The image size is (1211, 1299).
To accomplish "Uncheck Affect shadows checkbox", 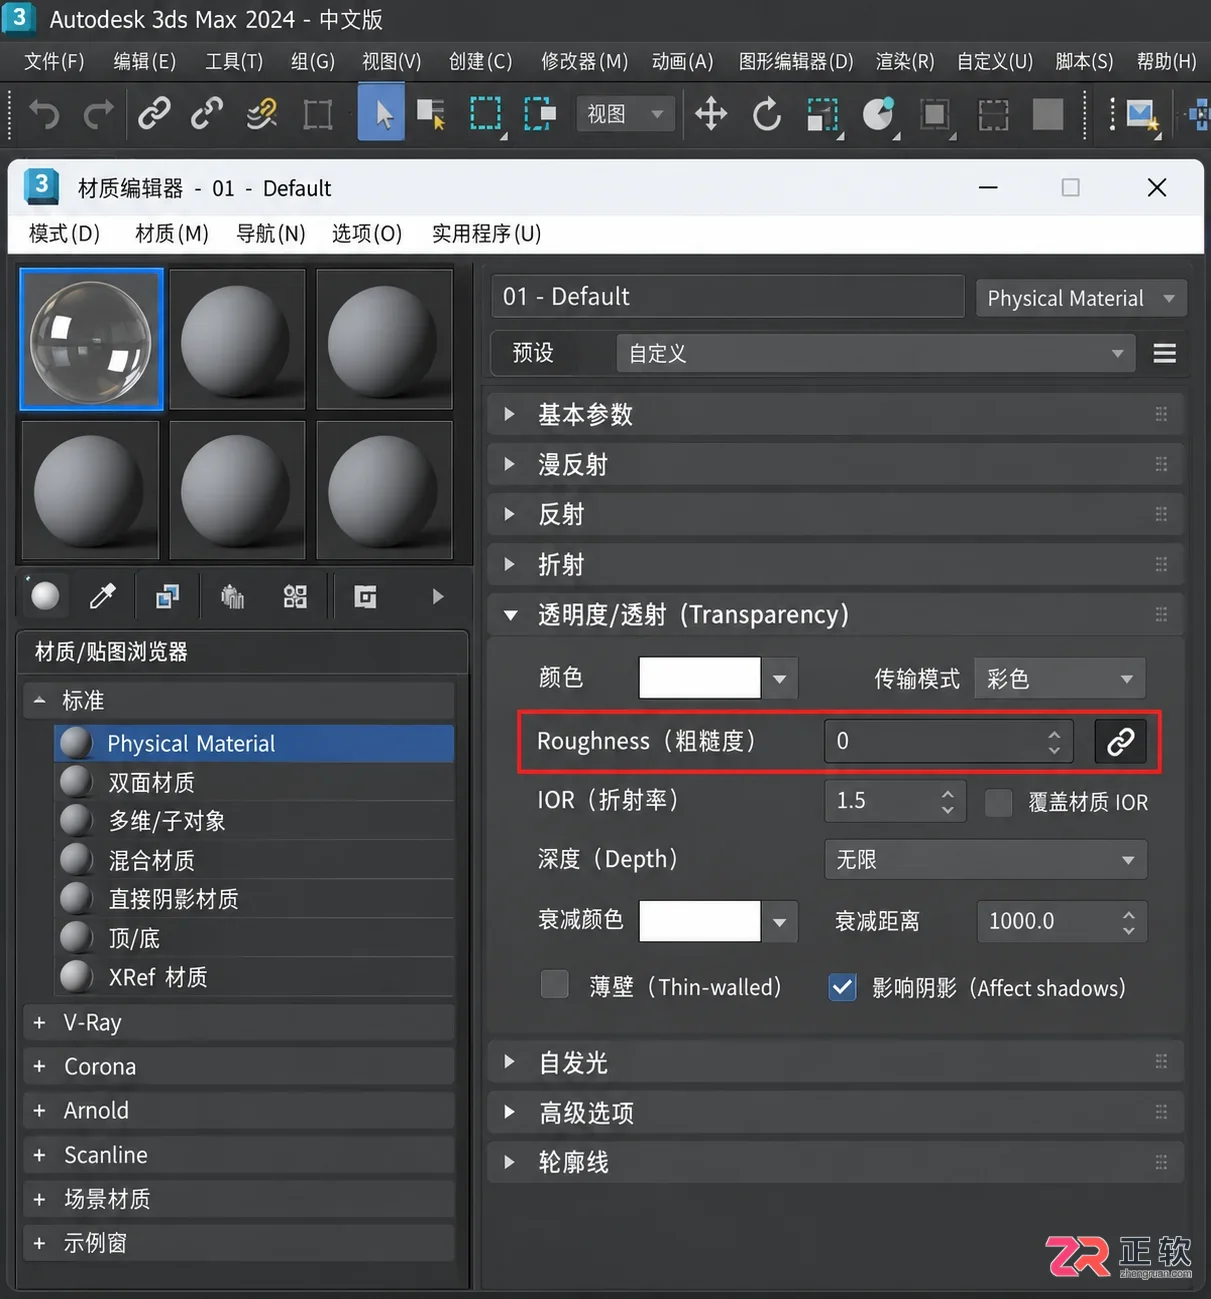I will pos(843,987).
